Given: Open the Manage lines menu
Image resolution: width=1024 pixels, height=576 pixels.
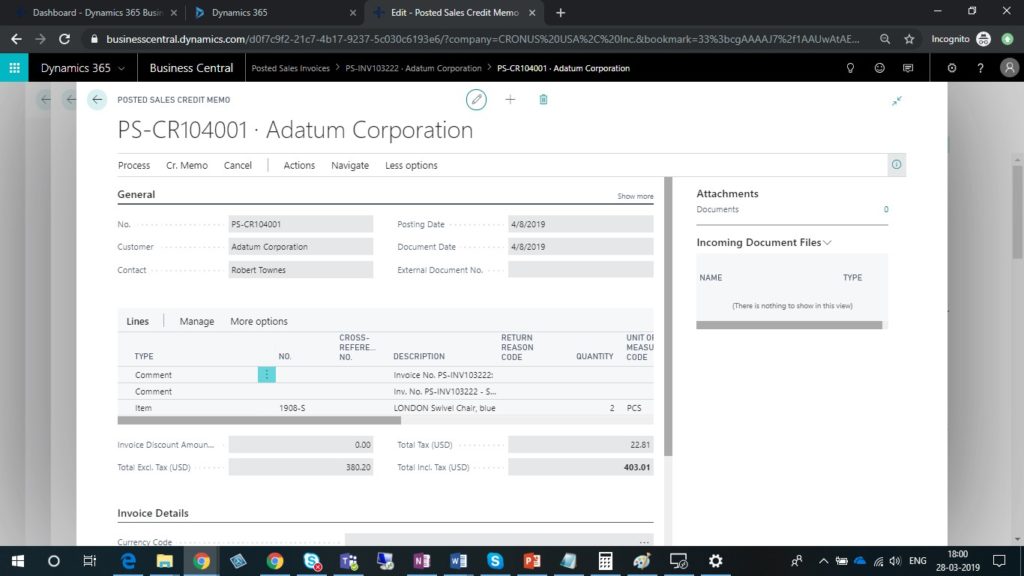Looking at the screenshot, I should (197, 321).
